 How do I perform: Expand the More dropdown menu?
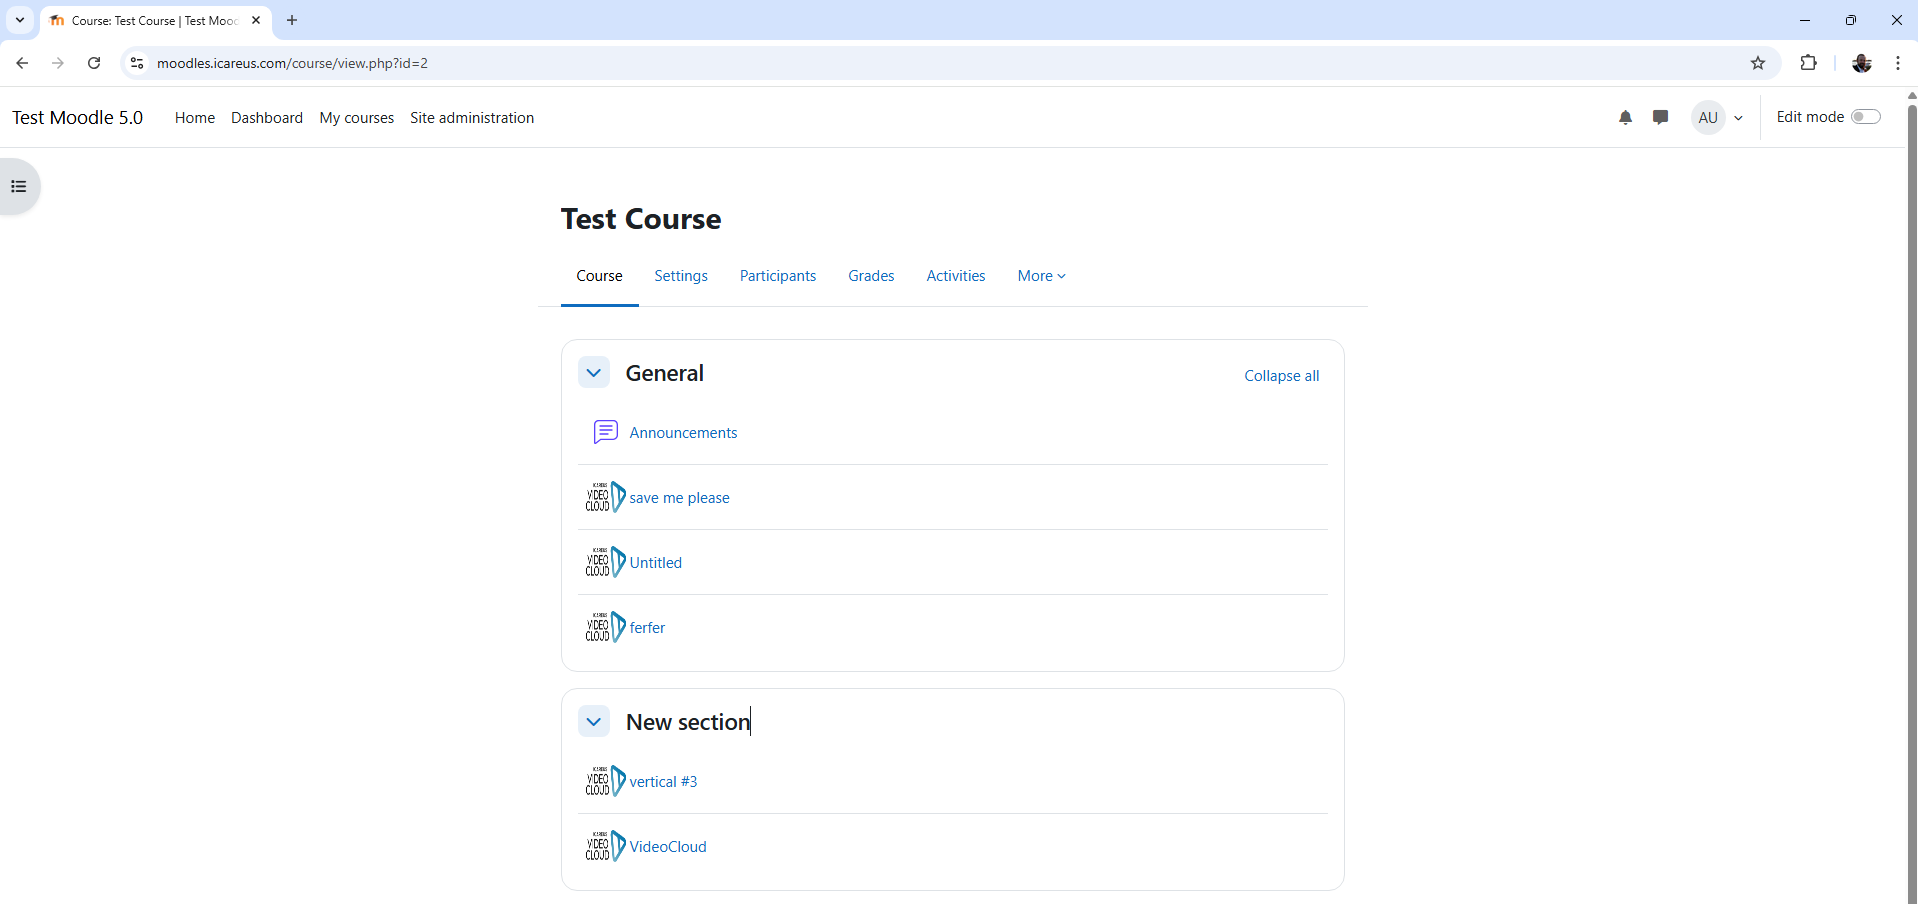point(1041,276)
